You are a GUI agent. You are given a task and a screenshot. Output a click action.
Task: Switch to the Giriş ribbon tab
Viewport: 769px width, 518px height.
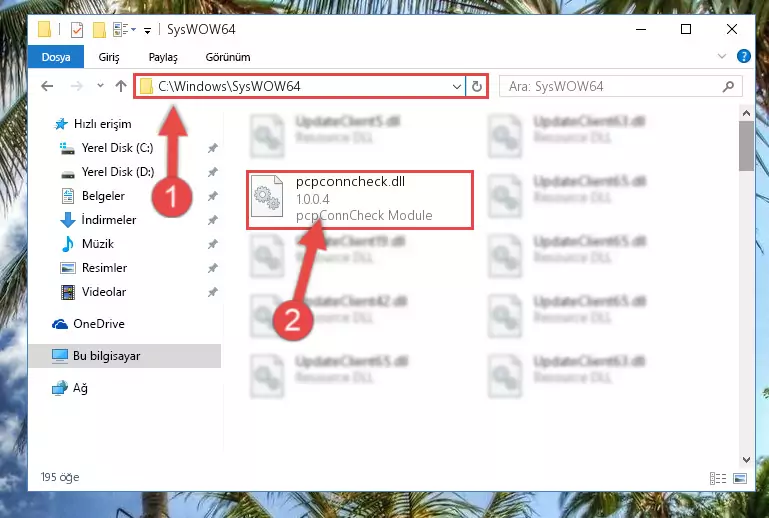coord(109,57)
